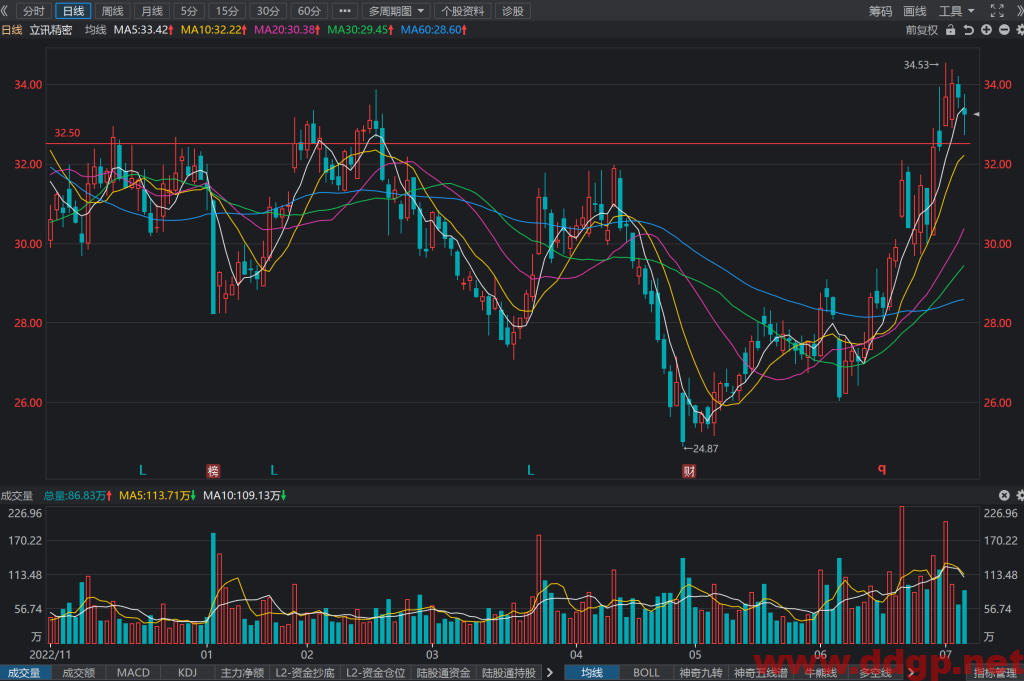This screenshot has height=681, width=1024.
Task: Open volume panel settings gear icon
Action: (1020, 496)
